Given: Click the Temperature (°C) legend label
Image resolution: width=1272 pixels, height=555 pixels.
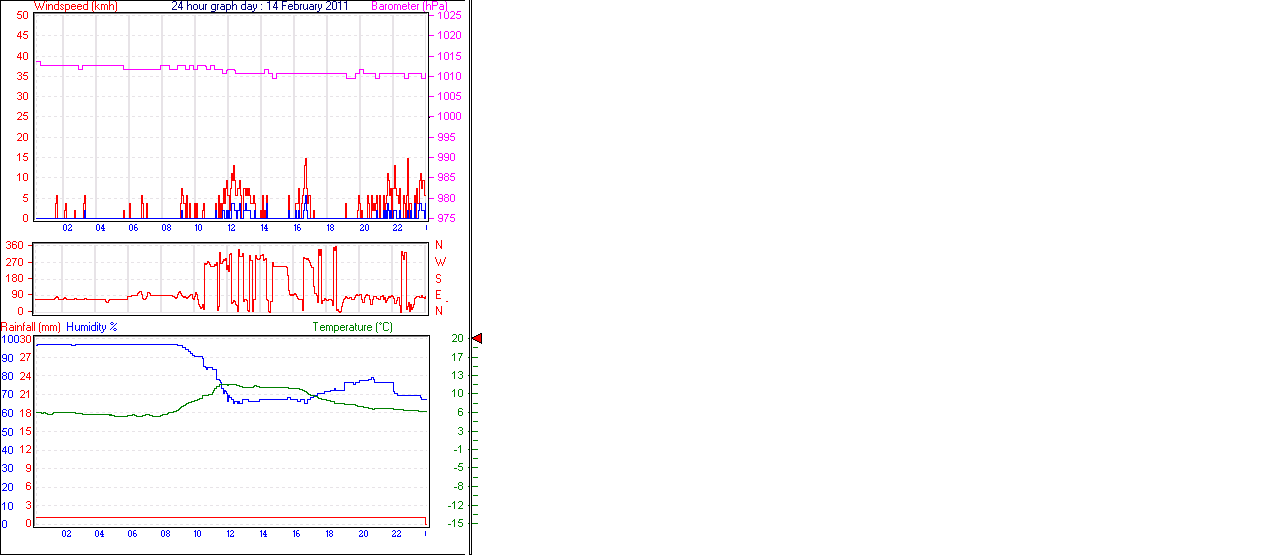Looking at the screenshot, I should click(x=352, y=327).
